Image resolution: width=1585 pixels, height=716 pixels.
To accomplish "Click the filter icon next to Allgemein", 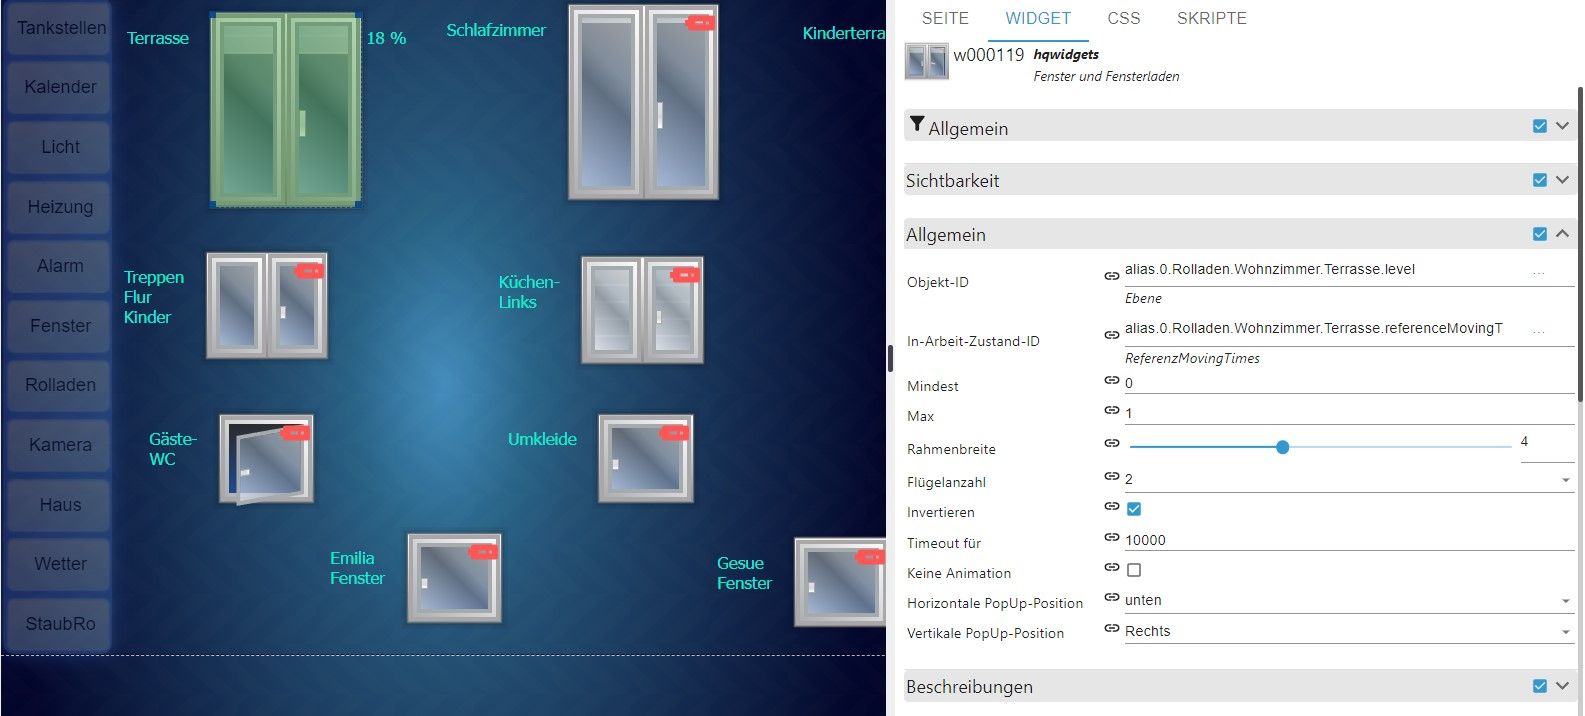I will (916, 125).
